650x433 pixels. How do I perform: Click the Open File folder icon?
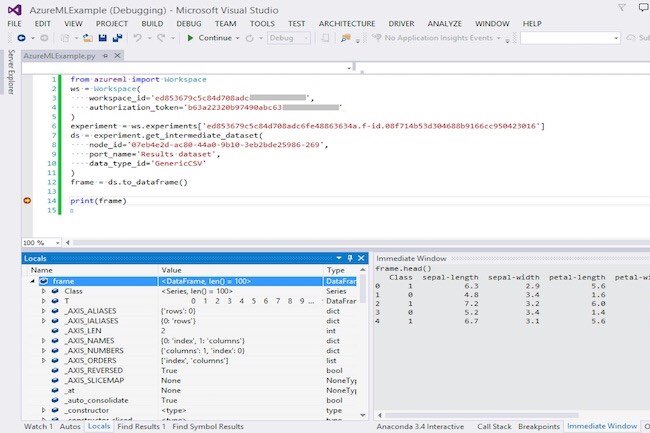87,38
